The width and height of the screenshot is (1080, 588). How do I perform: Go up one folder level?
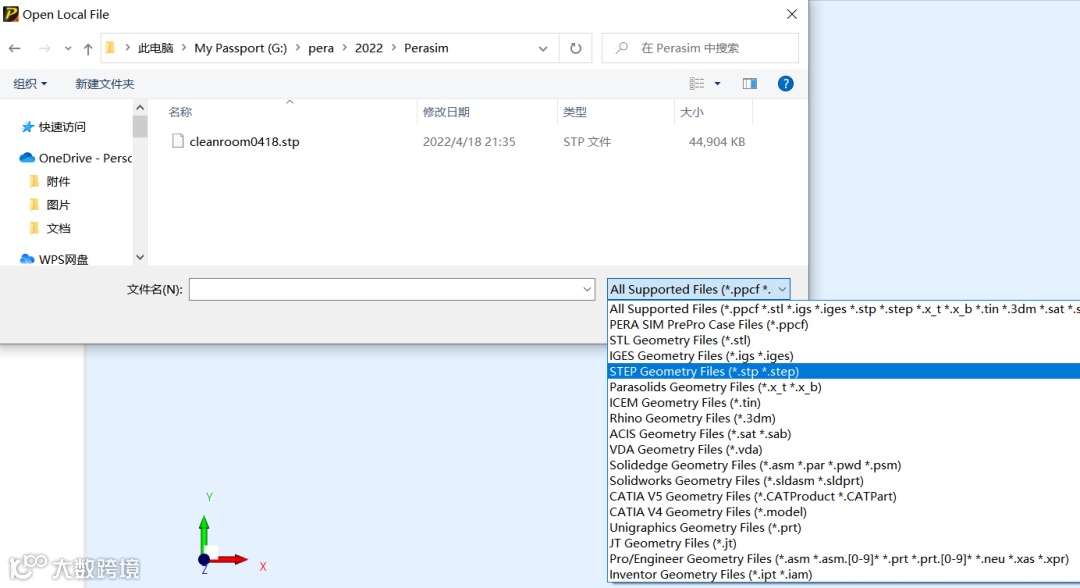(x=87, y=48)
